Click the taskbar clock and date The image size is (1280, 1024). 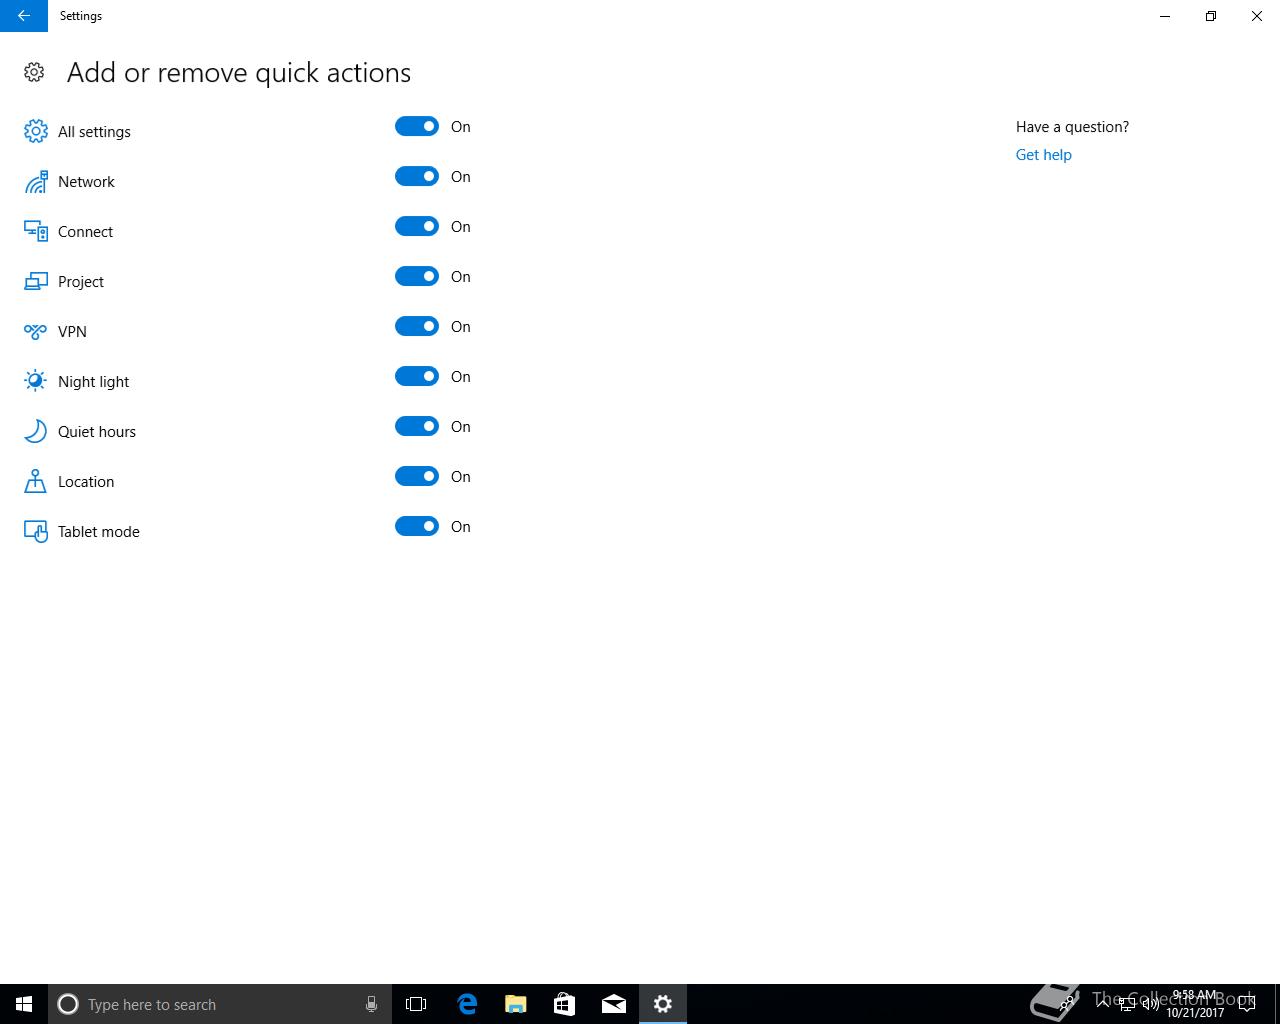coord(1195,1004)
